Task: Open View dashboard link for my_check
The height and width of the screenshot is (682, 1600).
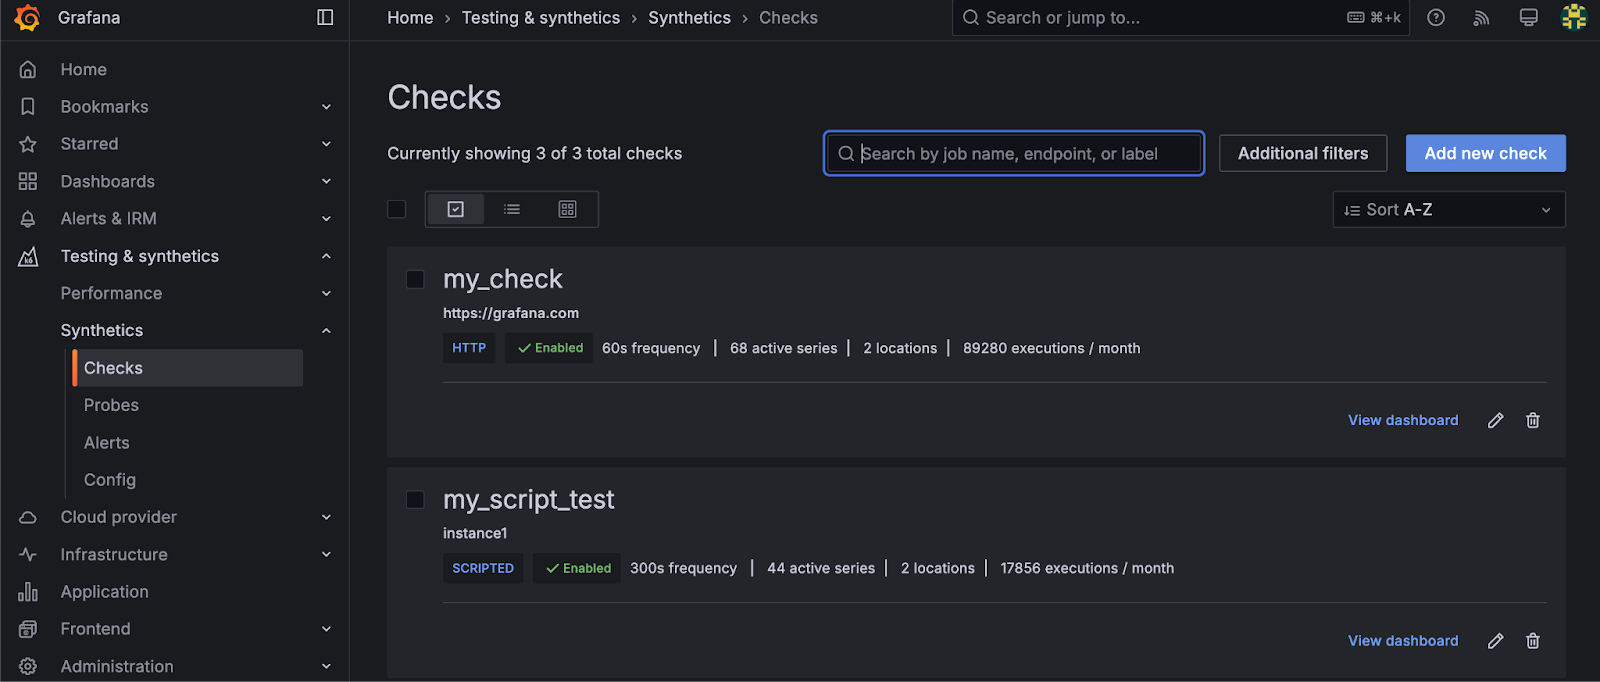Action: [1402, 420]
